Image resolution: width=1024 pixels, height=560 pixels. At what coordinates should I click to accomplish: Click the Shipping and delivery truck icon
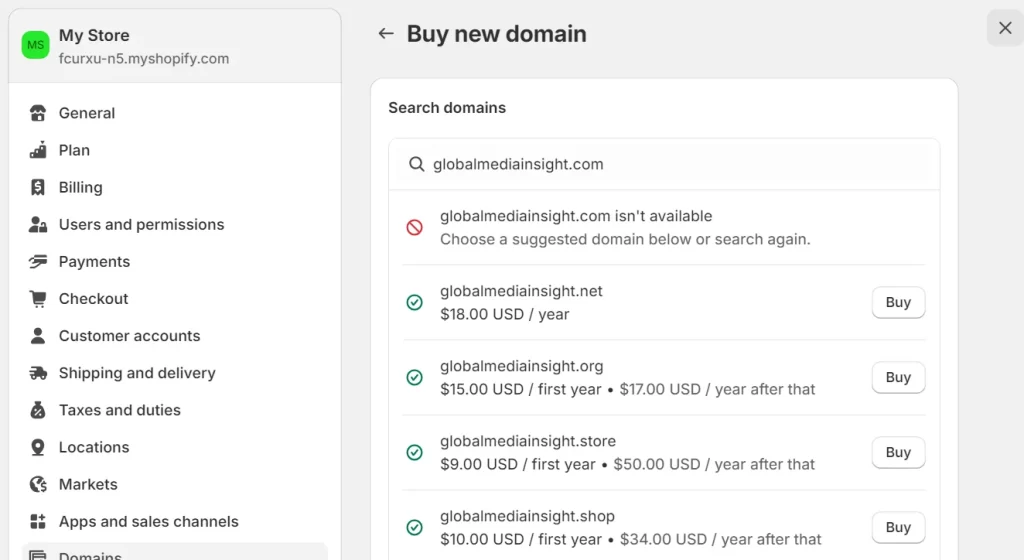[38, 373]
